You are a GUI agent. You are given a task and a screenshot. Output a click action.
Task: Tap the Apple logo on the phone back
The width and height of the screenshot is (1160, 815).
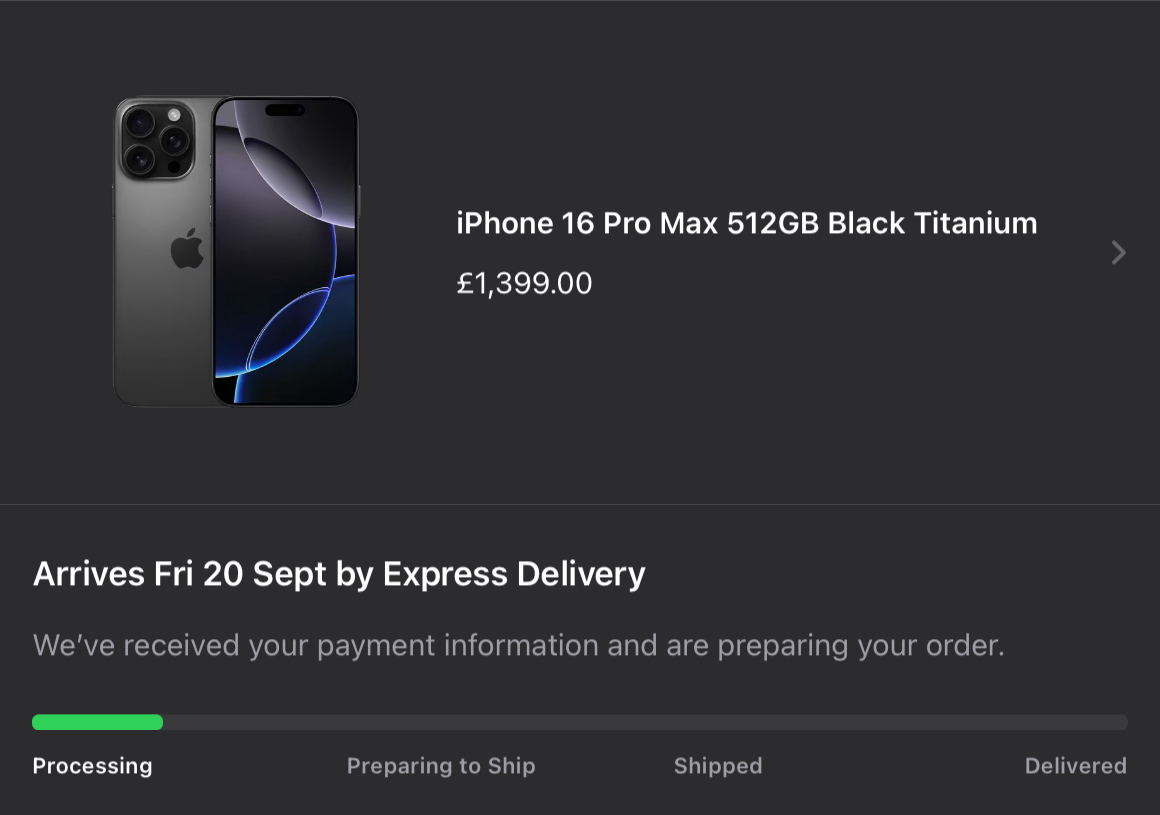[187, 249]
